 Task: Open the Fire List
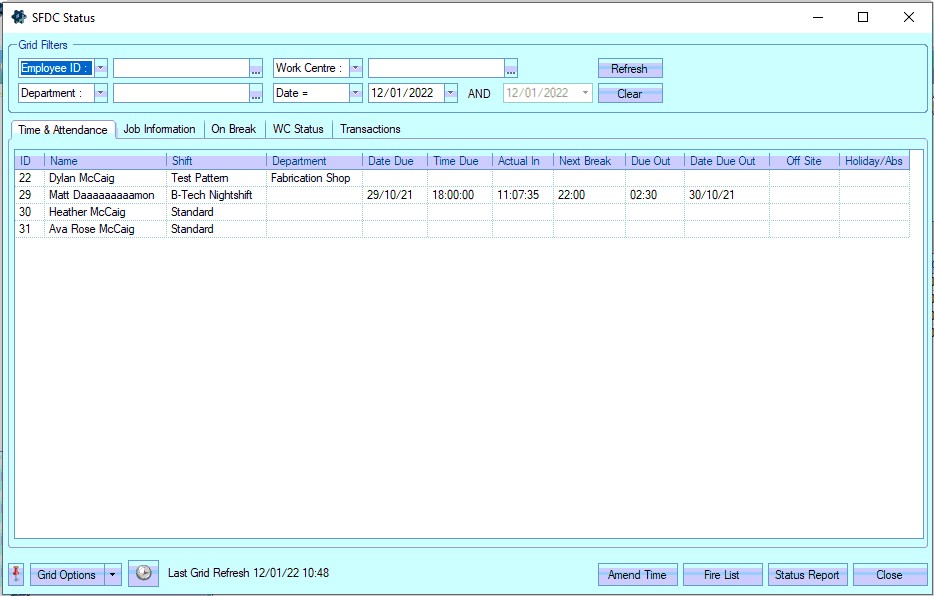[x=721, y=575]
